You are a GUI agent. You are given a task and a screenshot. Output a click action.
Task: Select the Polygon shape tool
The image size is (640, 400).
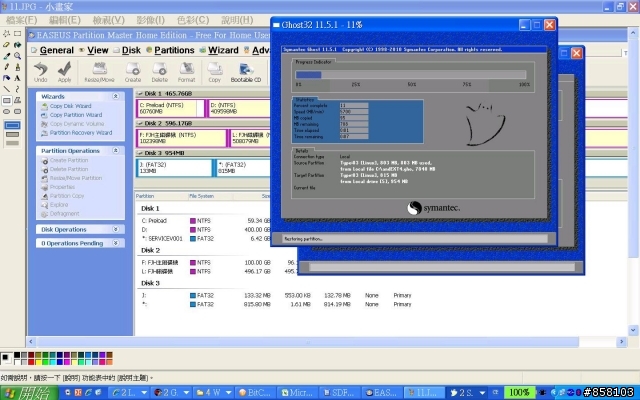[18, 100]
